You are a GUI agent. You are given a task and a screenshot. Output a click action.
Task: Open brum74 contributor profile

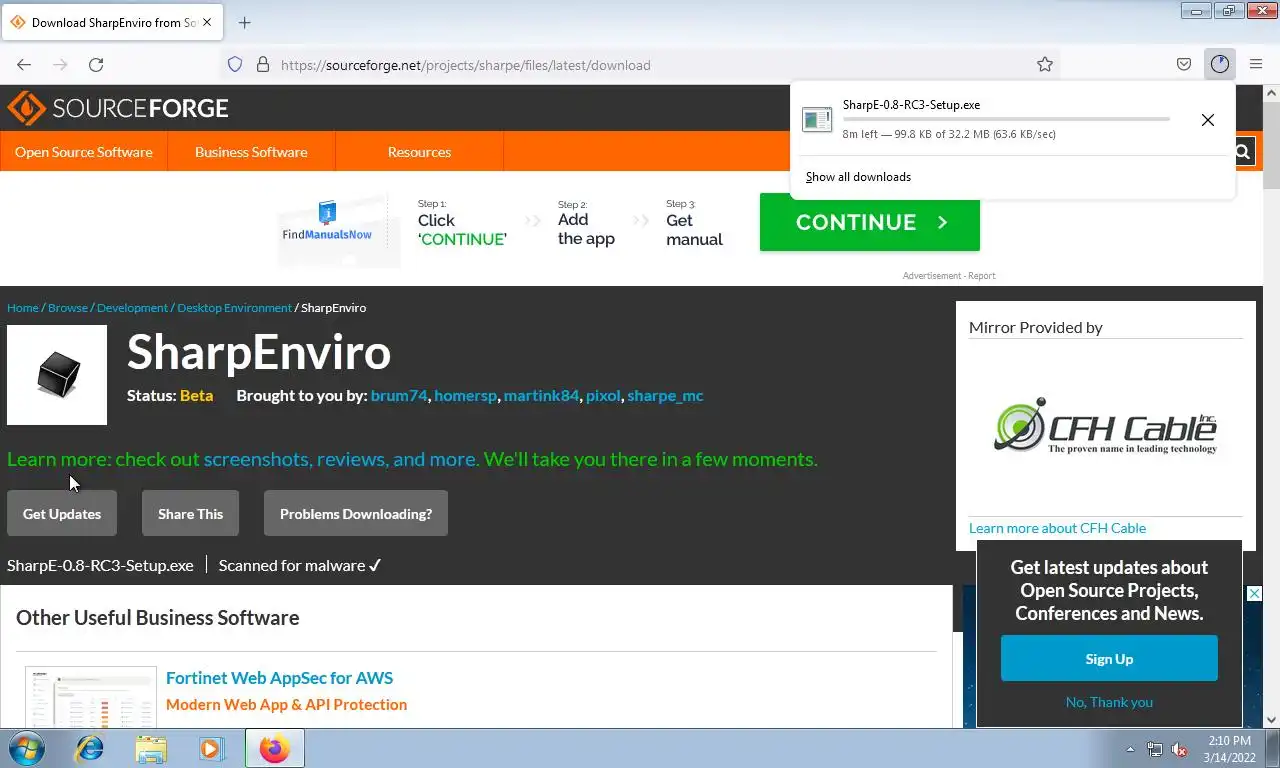[399, 396]
